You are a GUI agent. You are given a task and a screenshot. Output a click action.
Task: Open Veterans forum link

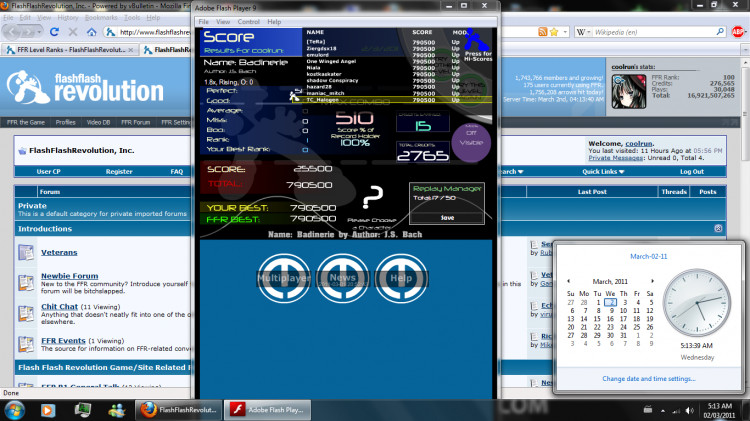[59, 253]
